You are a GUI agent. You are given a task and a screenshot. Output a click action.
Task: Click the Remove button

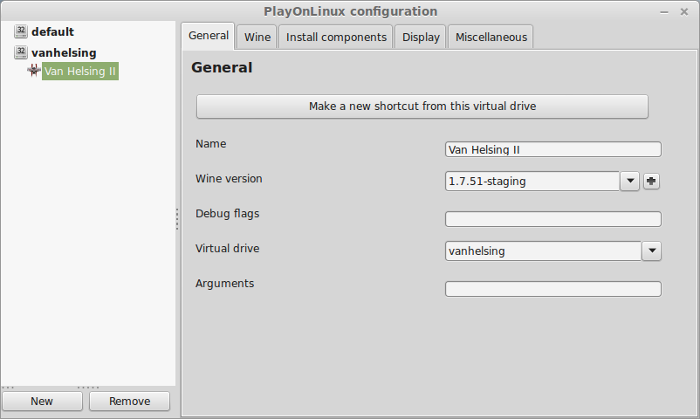click(129, 401)
